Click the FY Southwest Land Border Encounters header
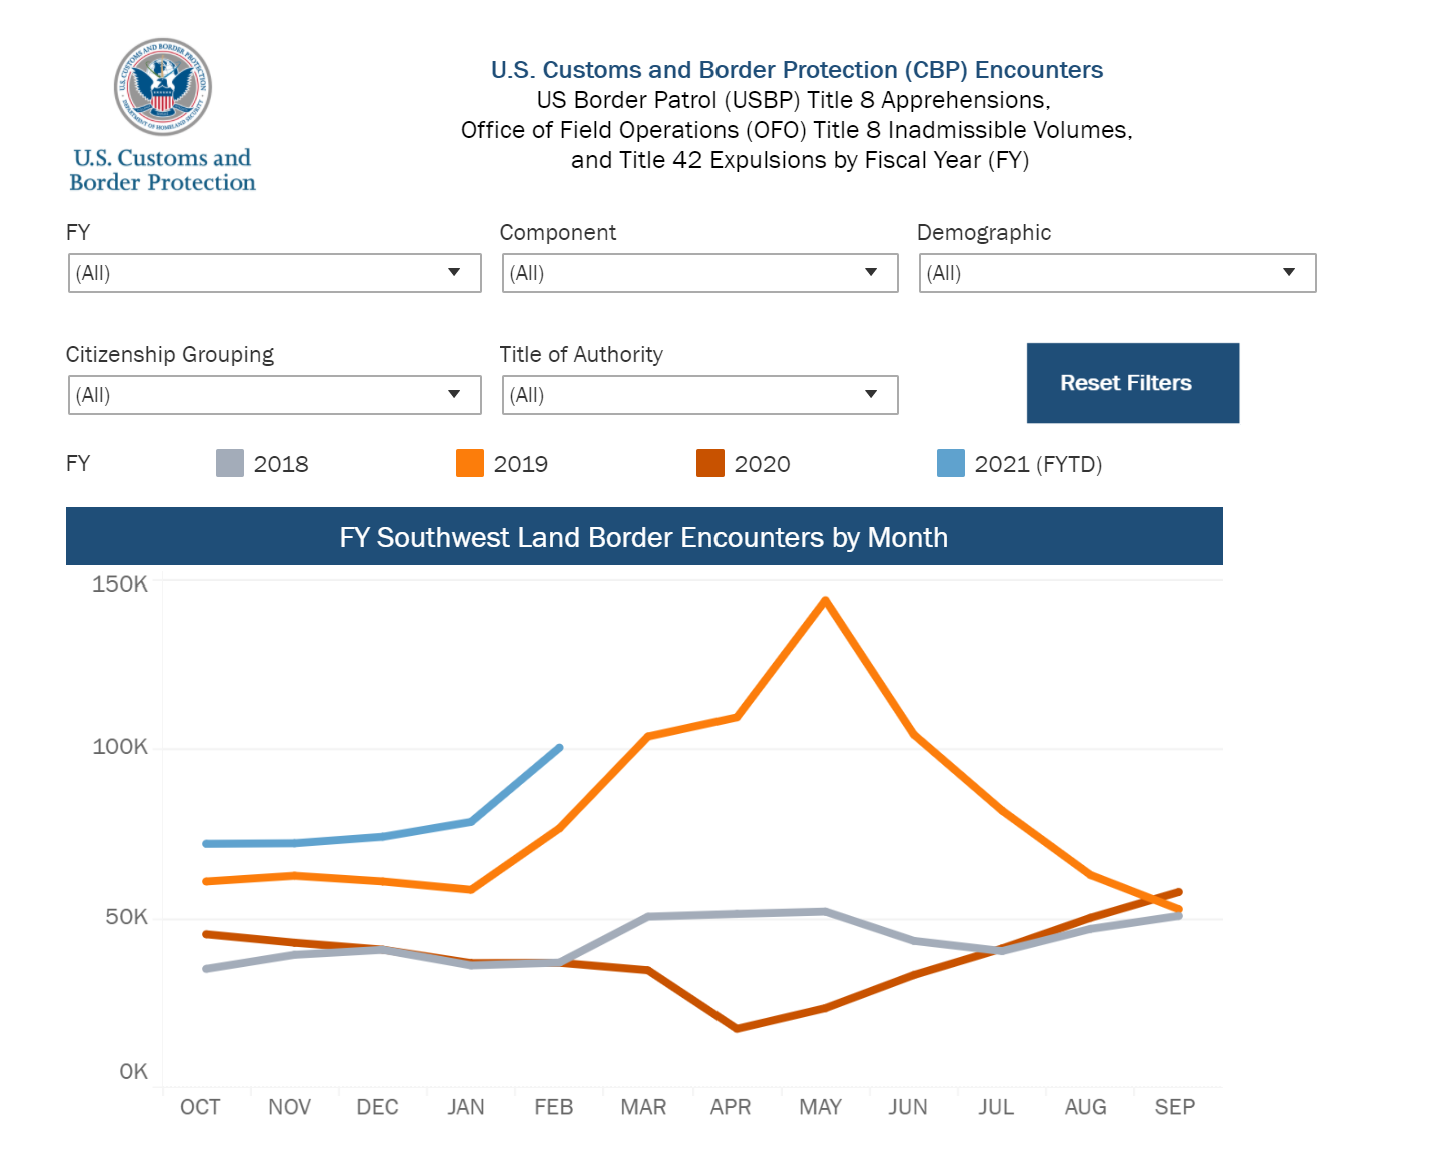 pos(643,537)
